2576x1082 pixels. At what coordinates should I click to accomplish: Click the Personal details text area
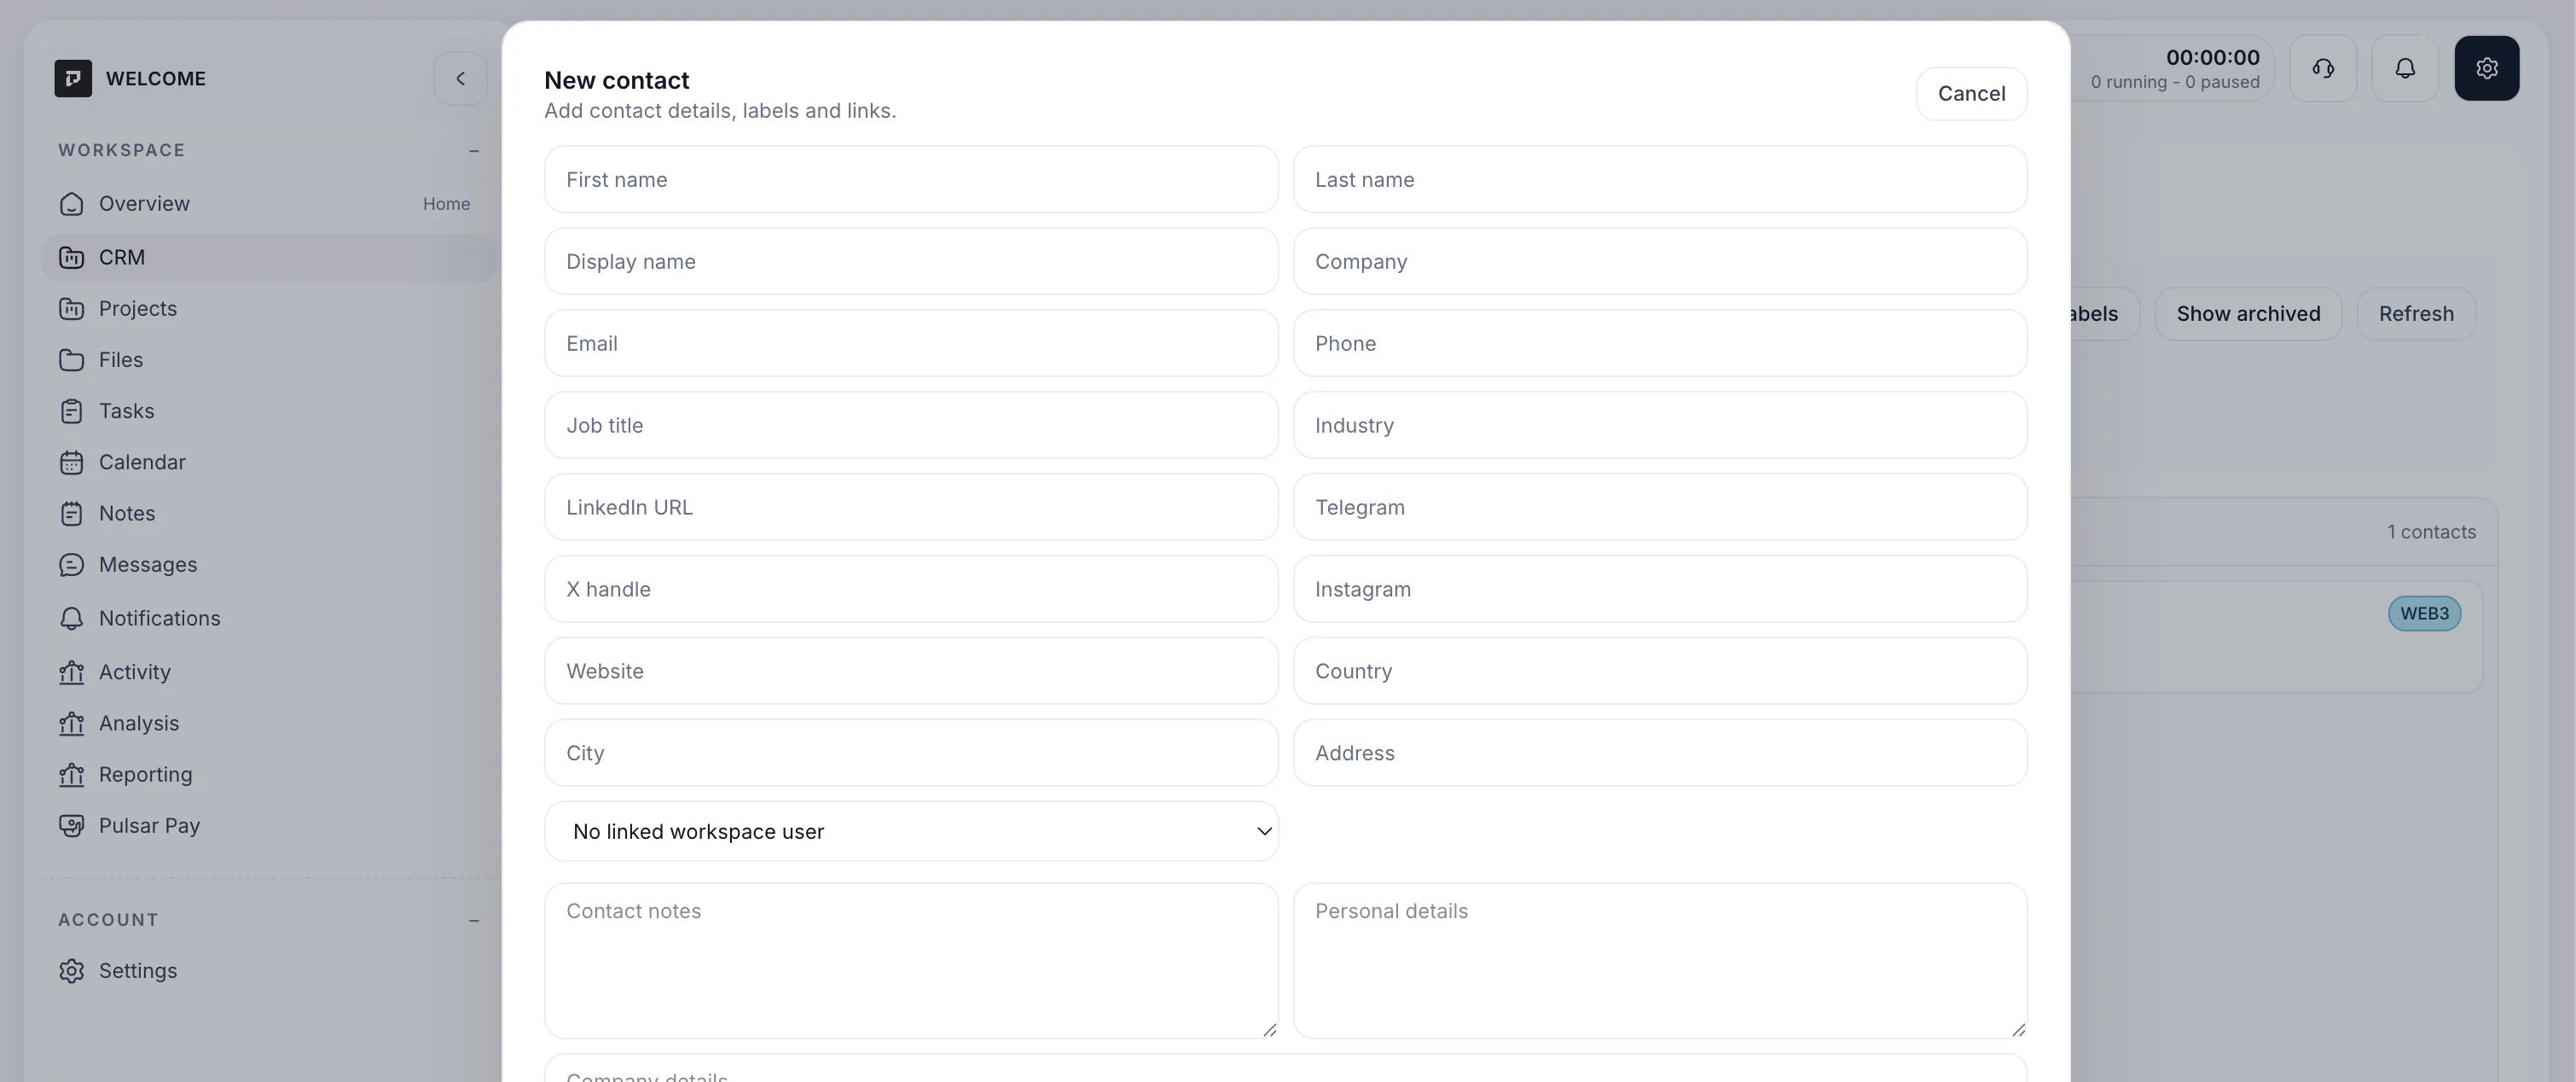pyautogui.click(x=1660, y=961)
